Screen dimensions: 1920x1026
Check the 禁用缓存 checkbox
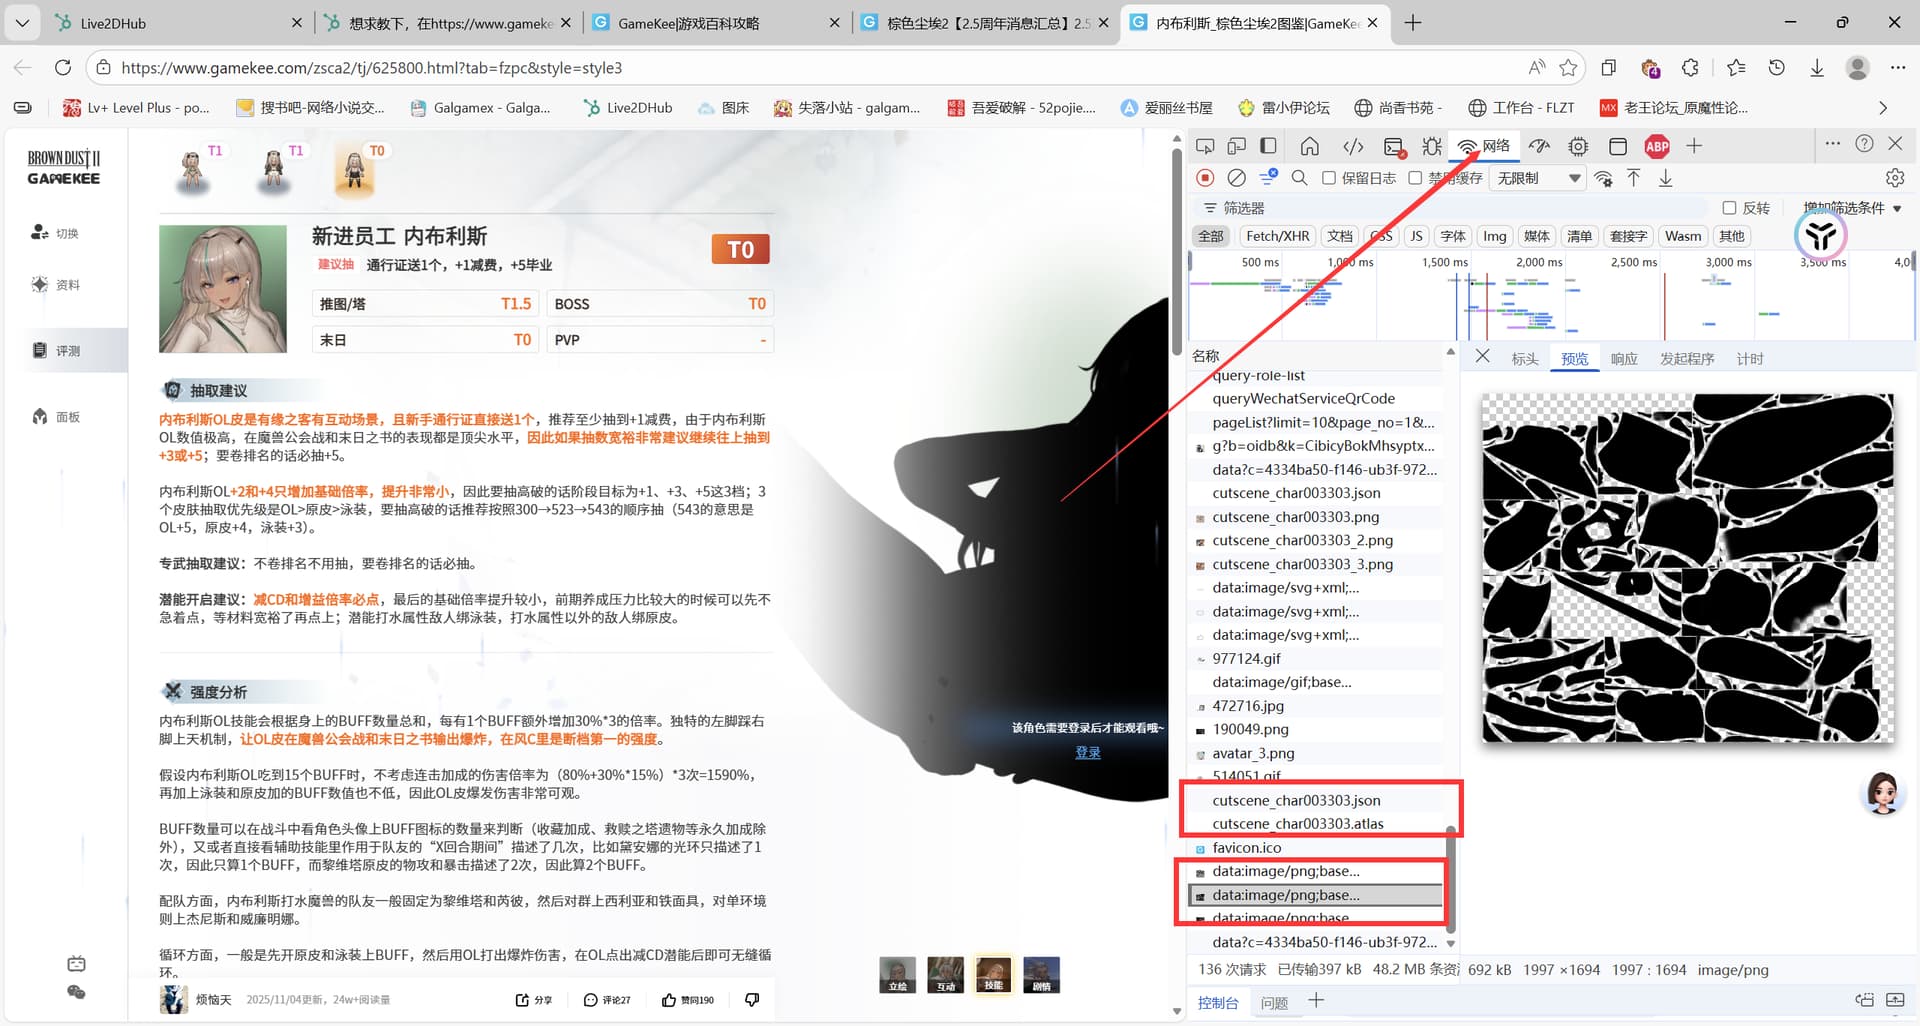click(1415, 178)
